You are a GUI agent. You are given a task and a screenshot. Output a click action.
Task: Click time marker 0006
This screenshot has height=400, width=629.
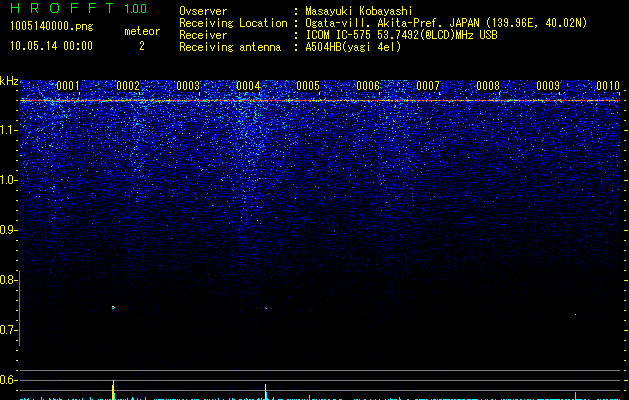click(x=368, y=86)
